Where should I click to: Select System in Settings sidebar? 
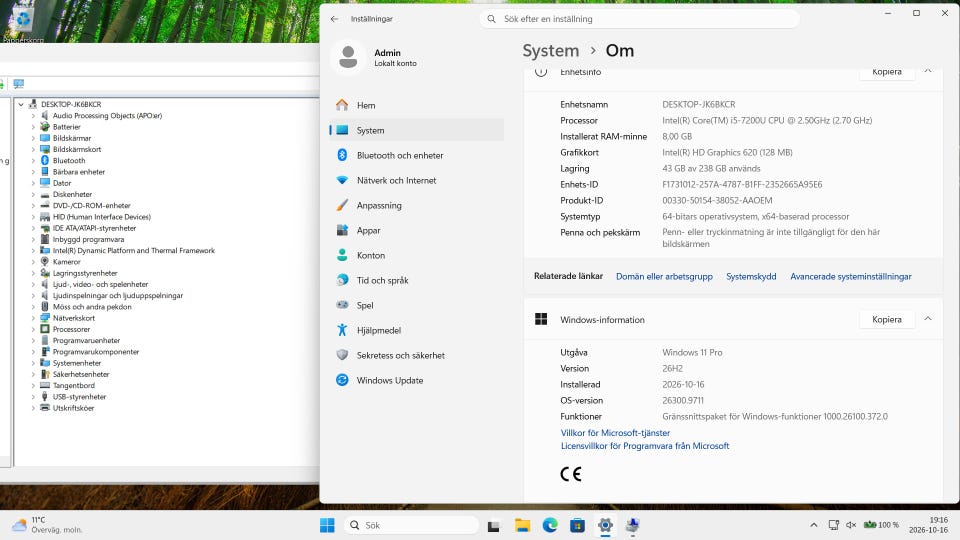point(416,130)
